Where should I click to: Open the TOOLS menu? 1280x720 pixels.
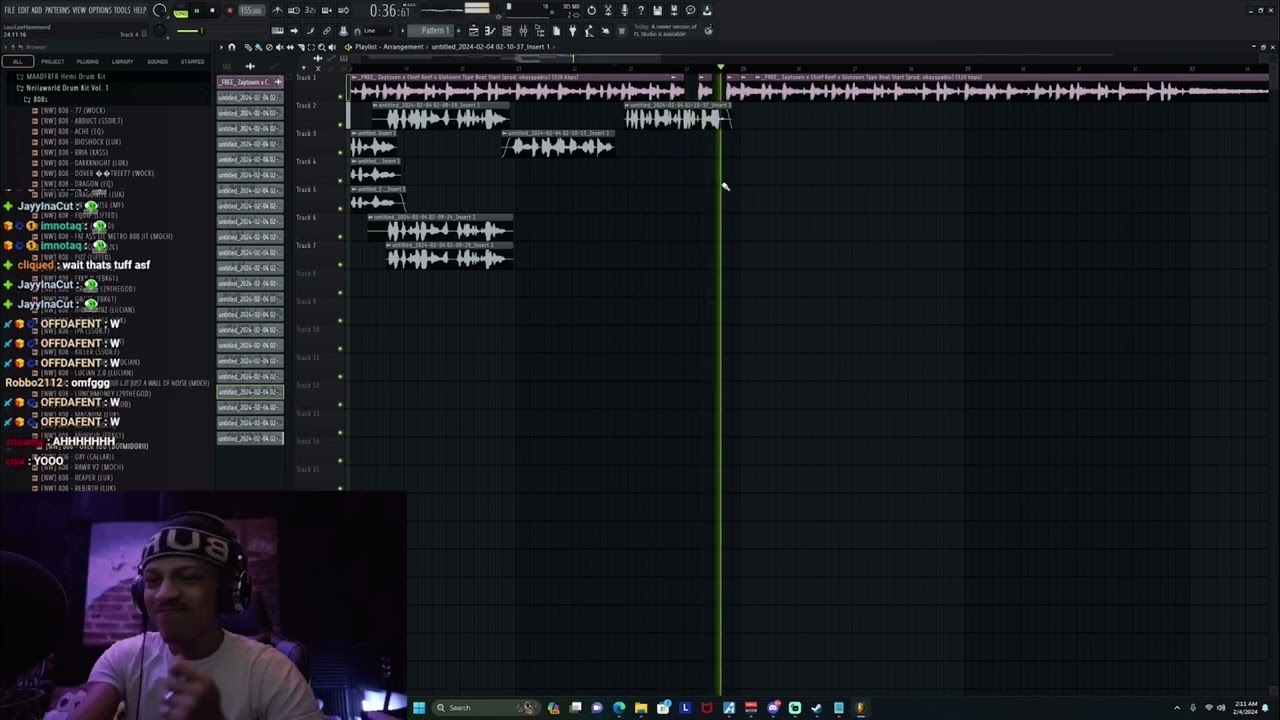pos(122,10)
